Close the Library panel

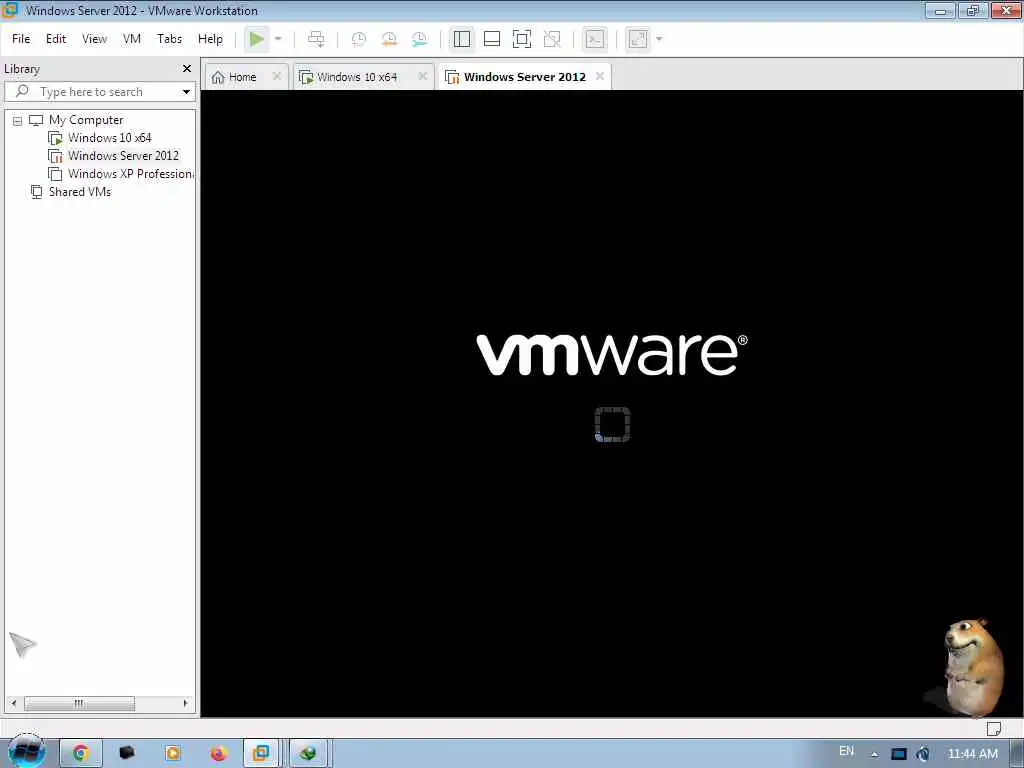pos(187,69)
